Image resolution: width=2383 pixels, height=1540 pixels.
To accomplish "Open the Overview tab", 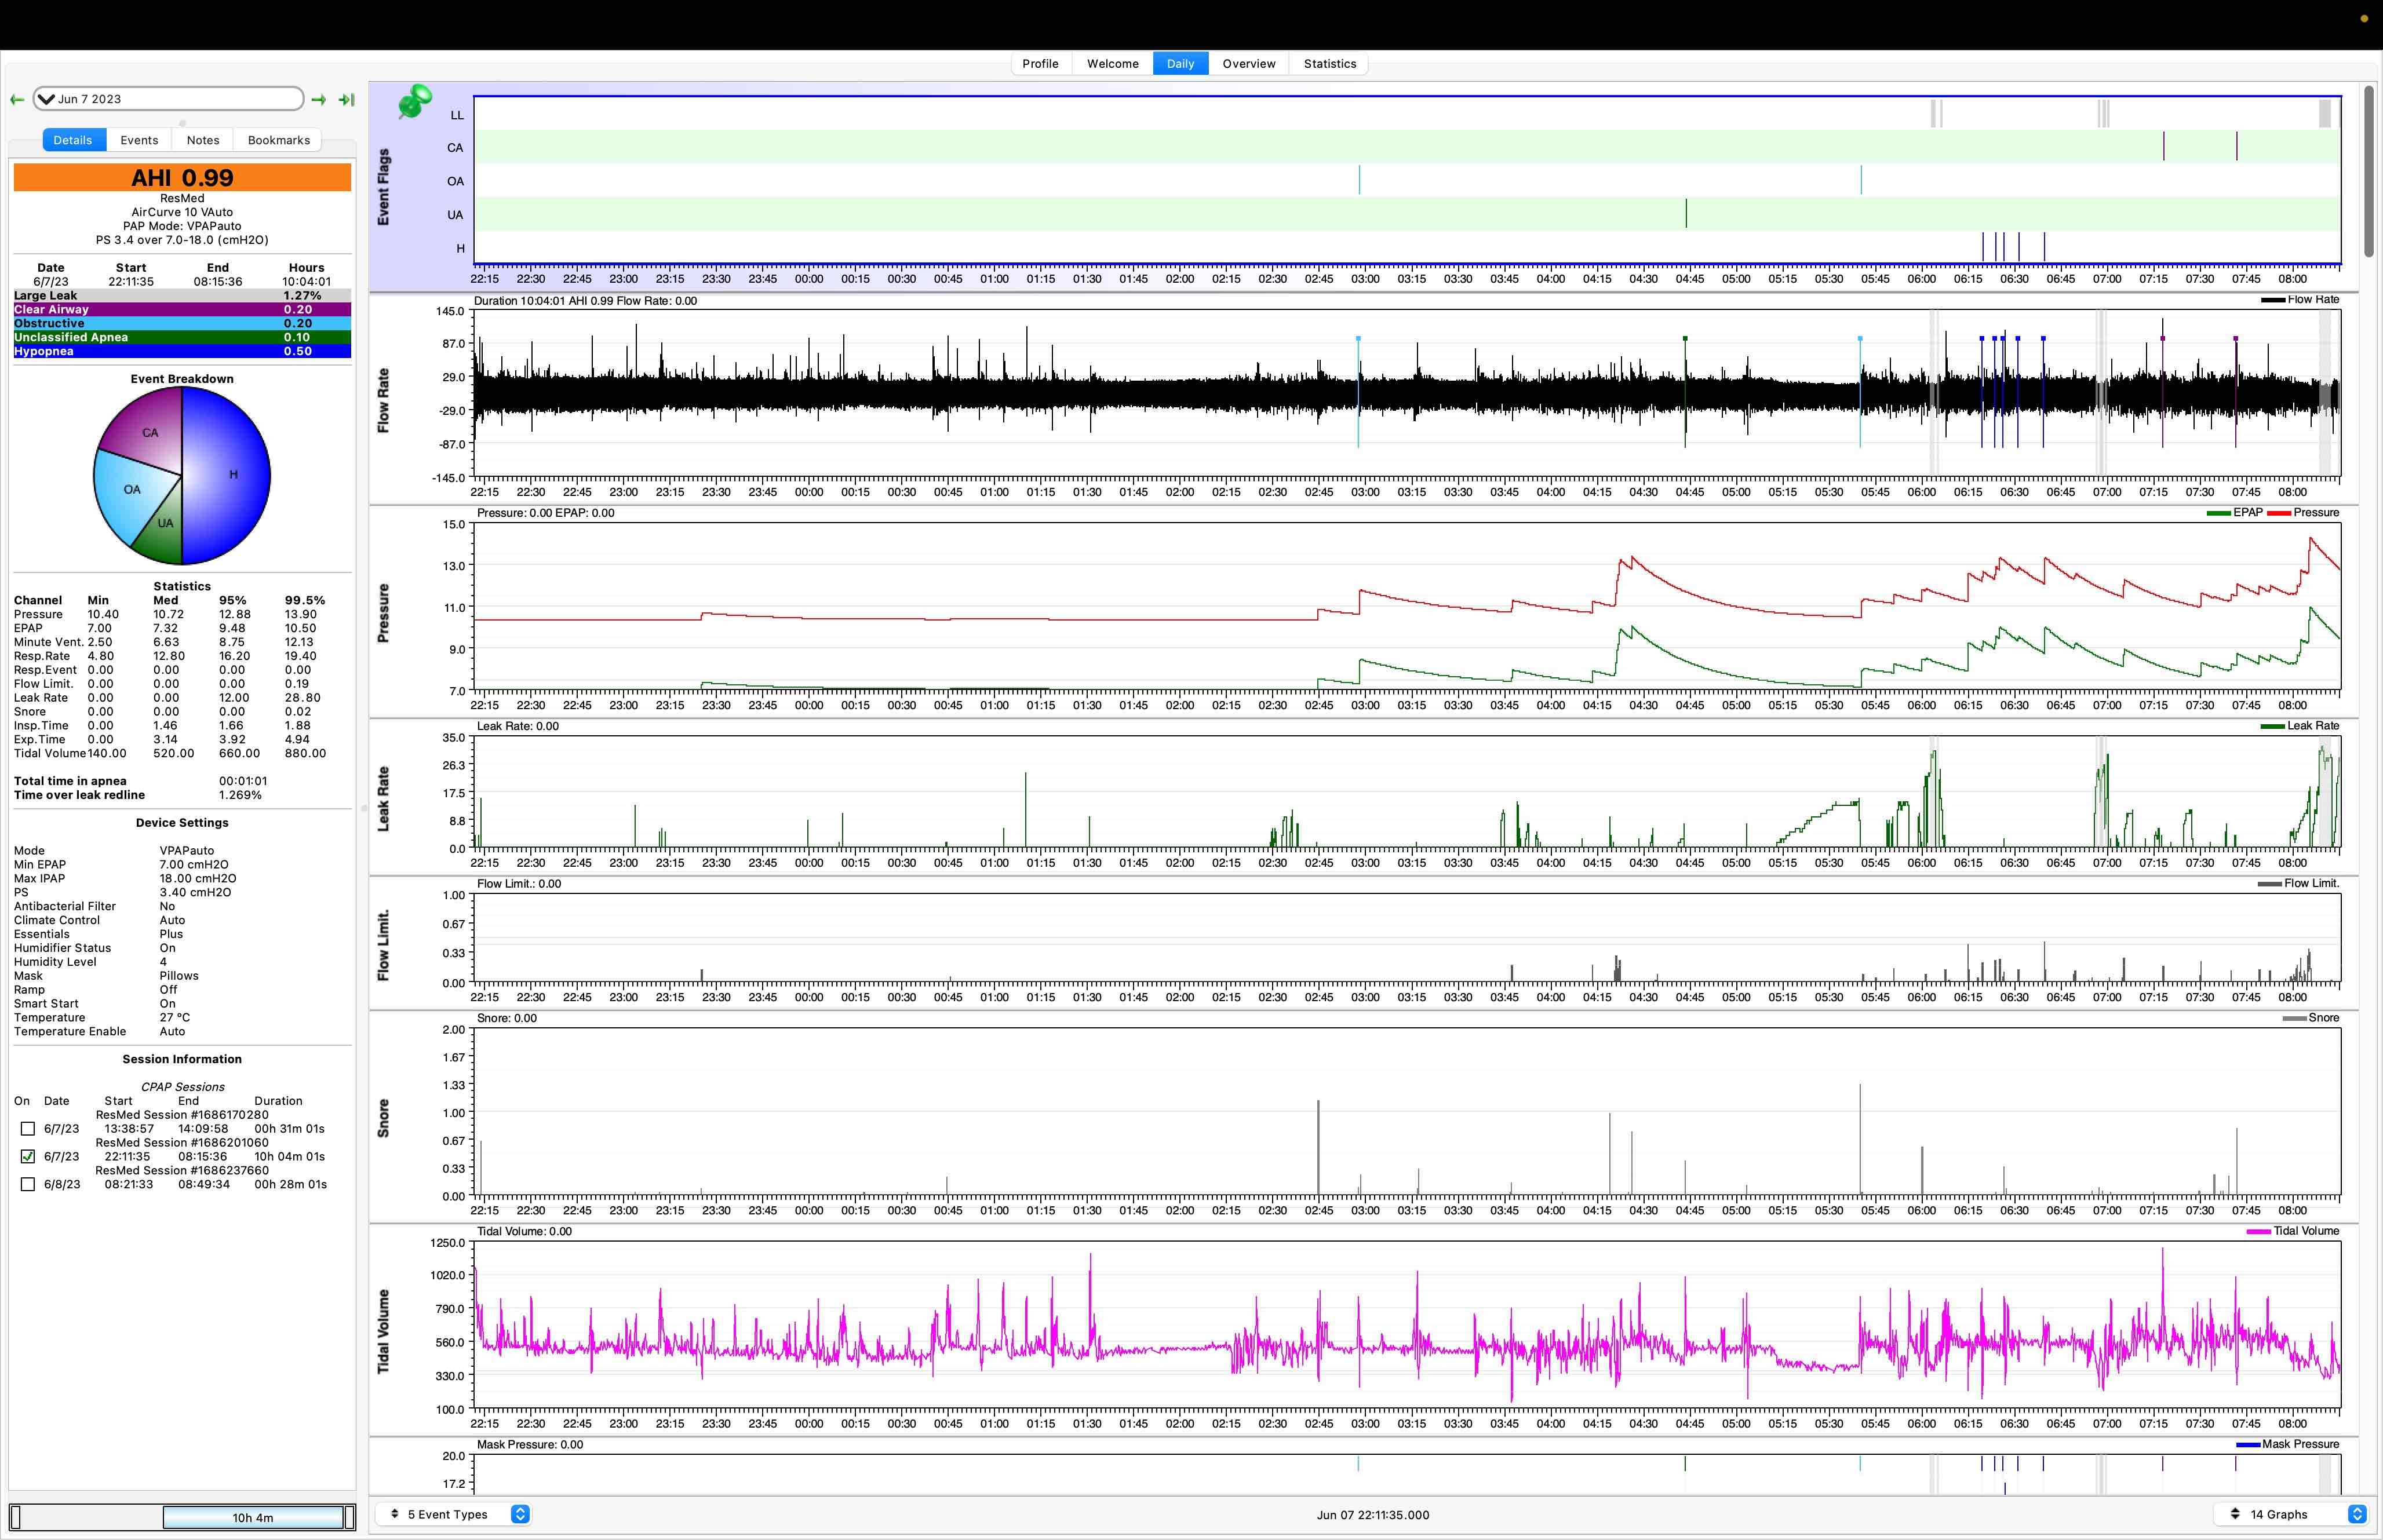I will (1248, 63).
